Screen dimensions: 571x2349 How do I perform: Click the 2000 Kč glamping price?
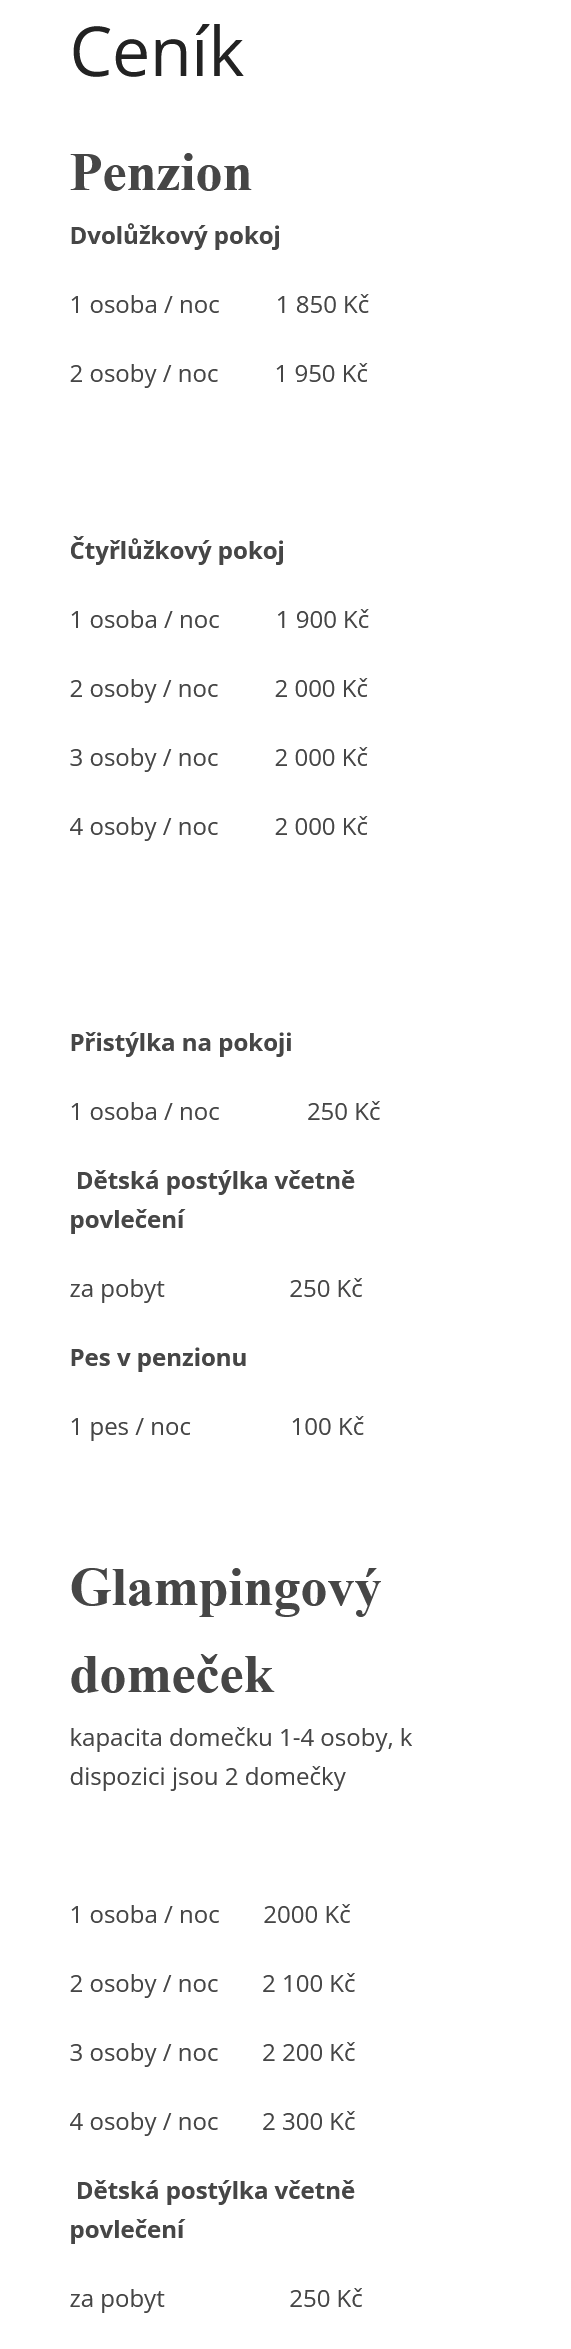pyautogui.click(x=307, y=1915)
